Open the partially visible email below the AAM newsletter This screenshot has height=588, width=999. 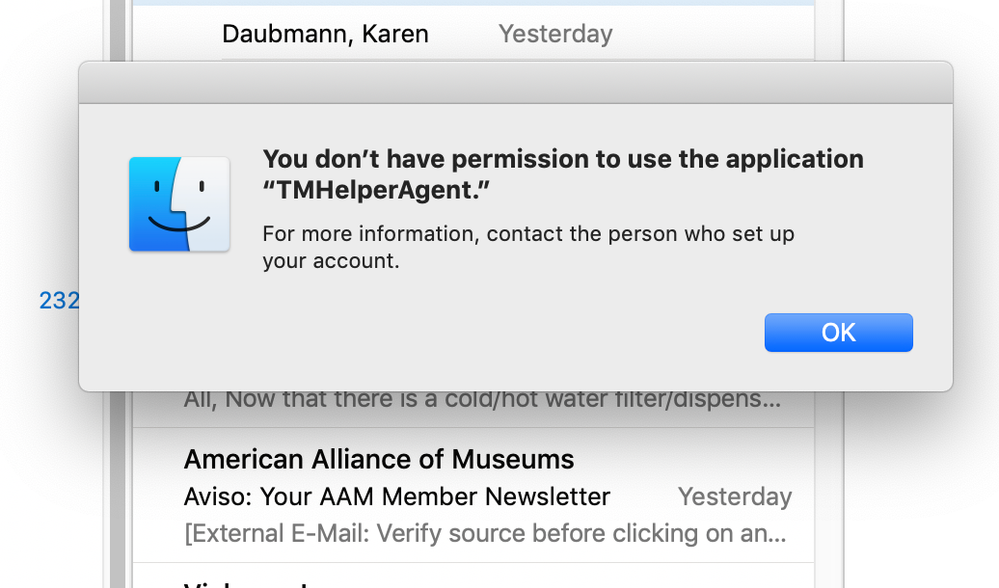473,577
